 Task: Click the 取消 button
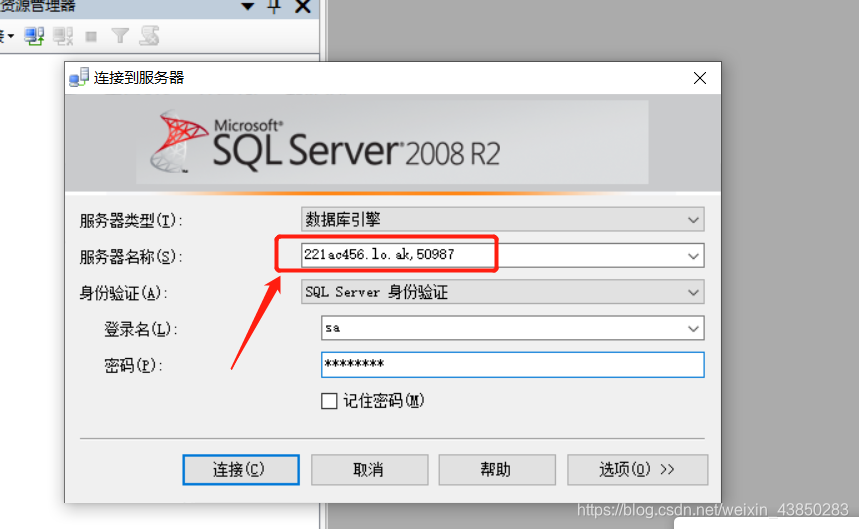(369, 469)
